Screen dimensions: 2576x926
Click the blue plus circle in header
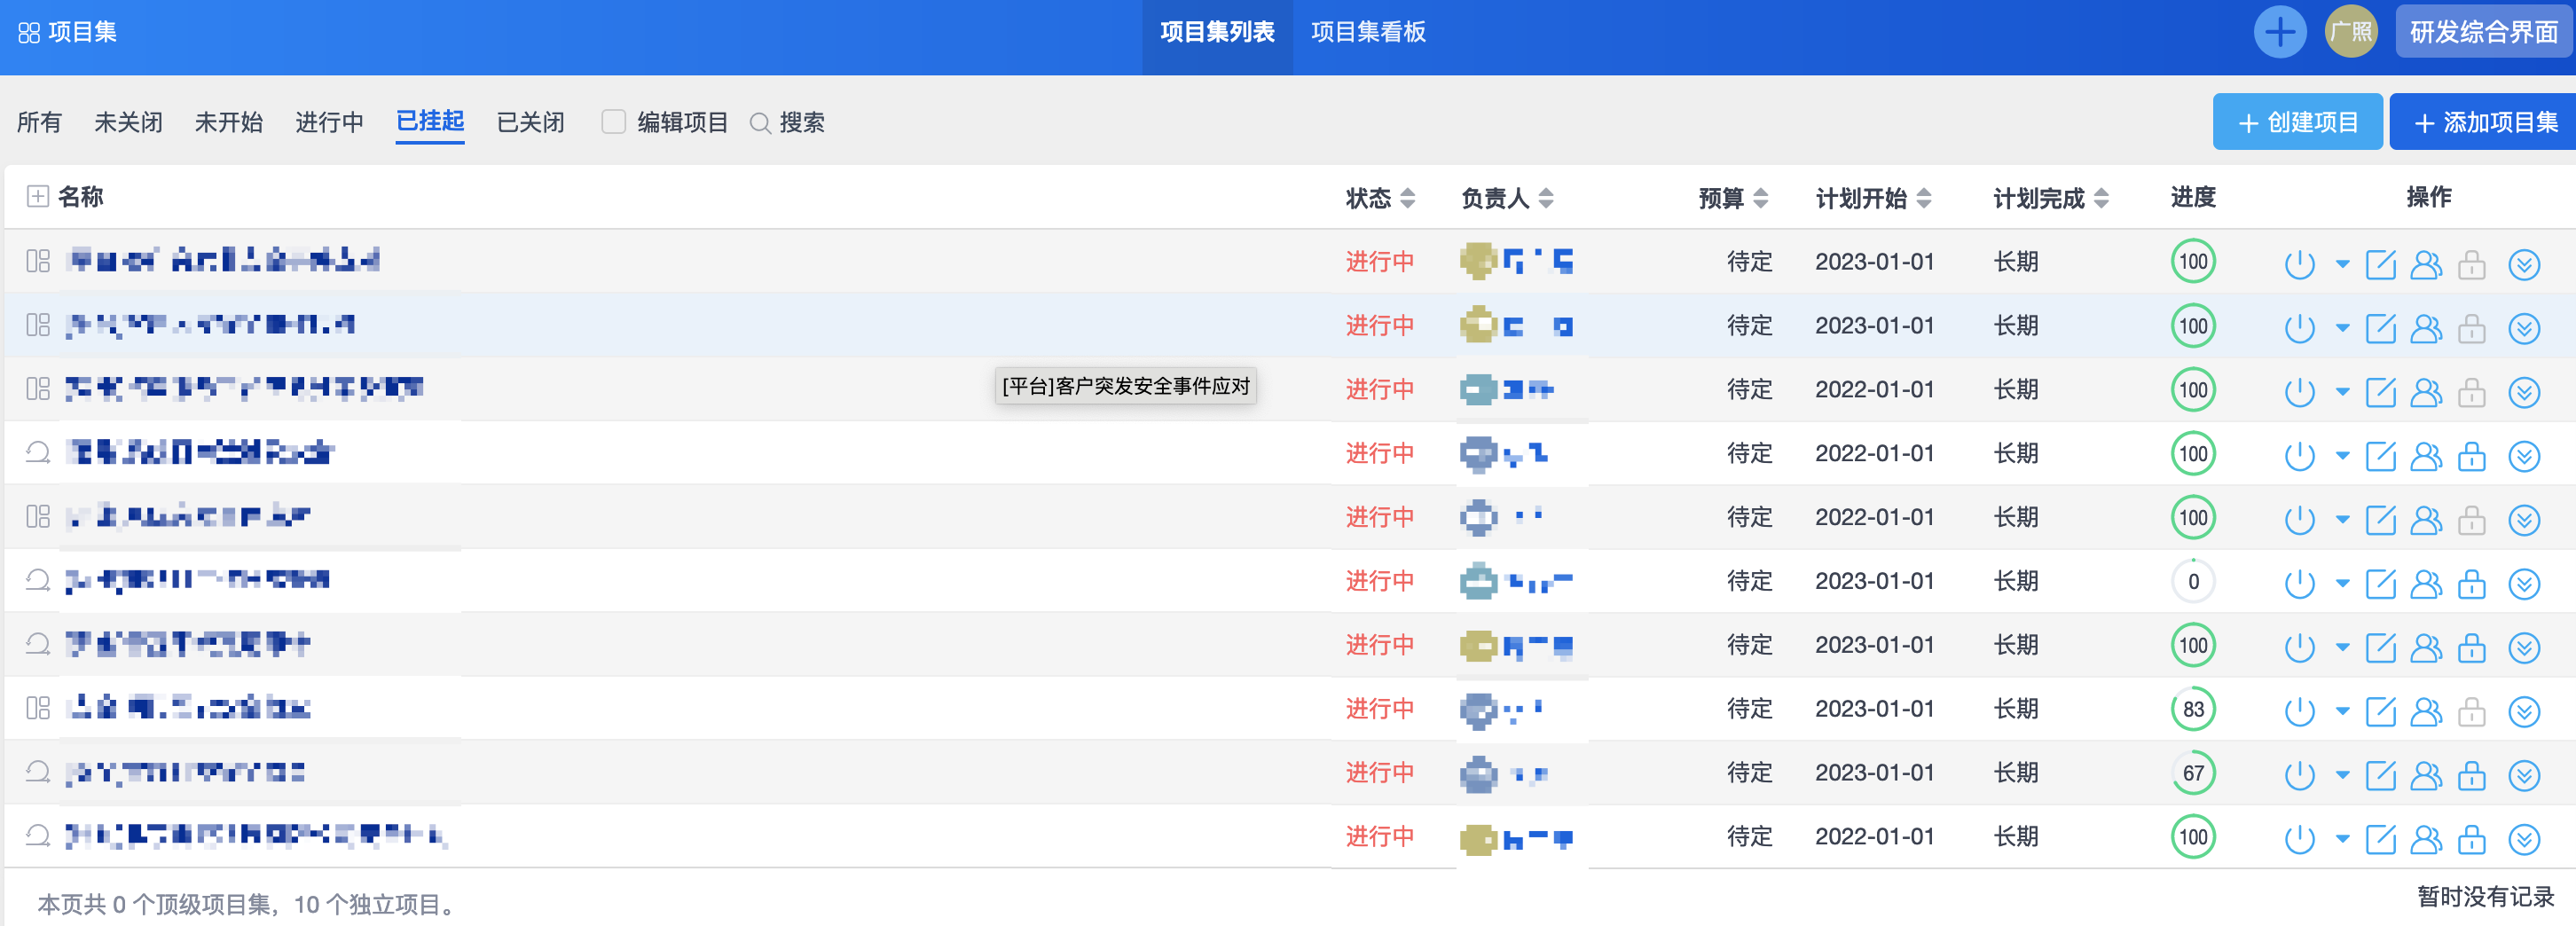pos(2280,32)
